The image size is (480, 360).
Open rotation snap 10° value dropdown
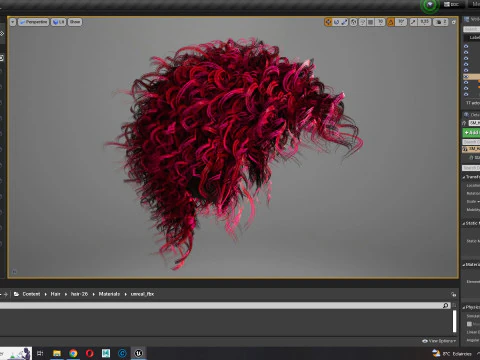click(x=401, y=22)
